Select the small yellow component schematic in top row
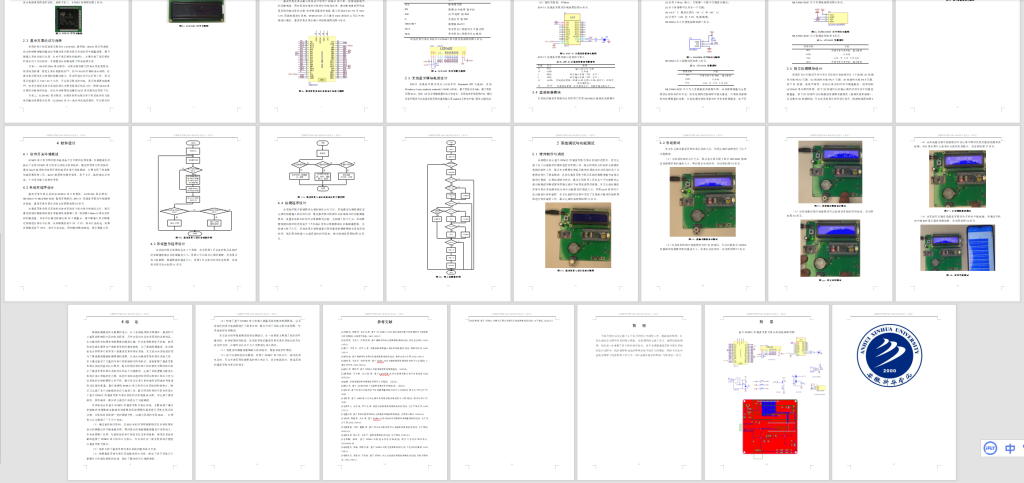Image resolution: width=1024 pixels, height=483 pixels. [x=829, y=18]
